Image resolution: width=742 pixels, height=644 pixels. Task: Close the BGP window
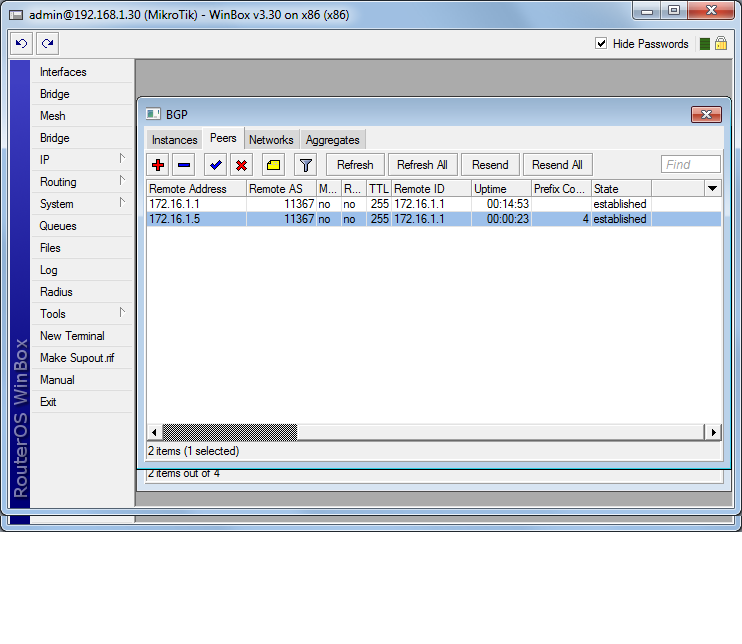pos(706,114)
